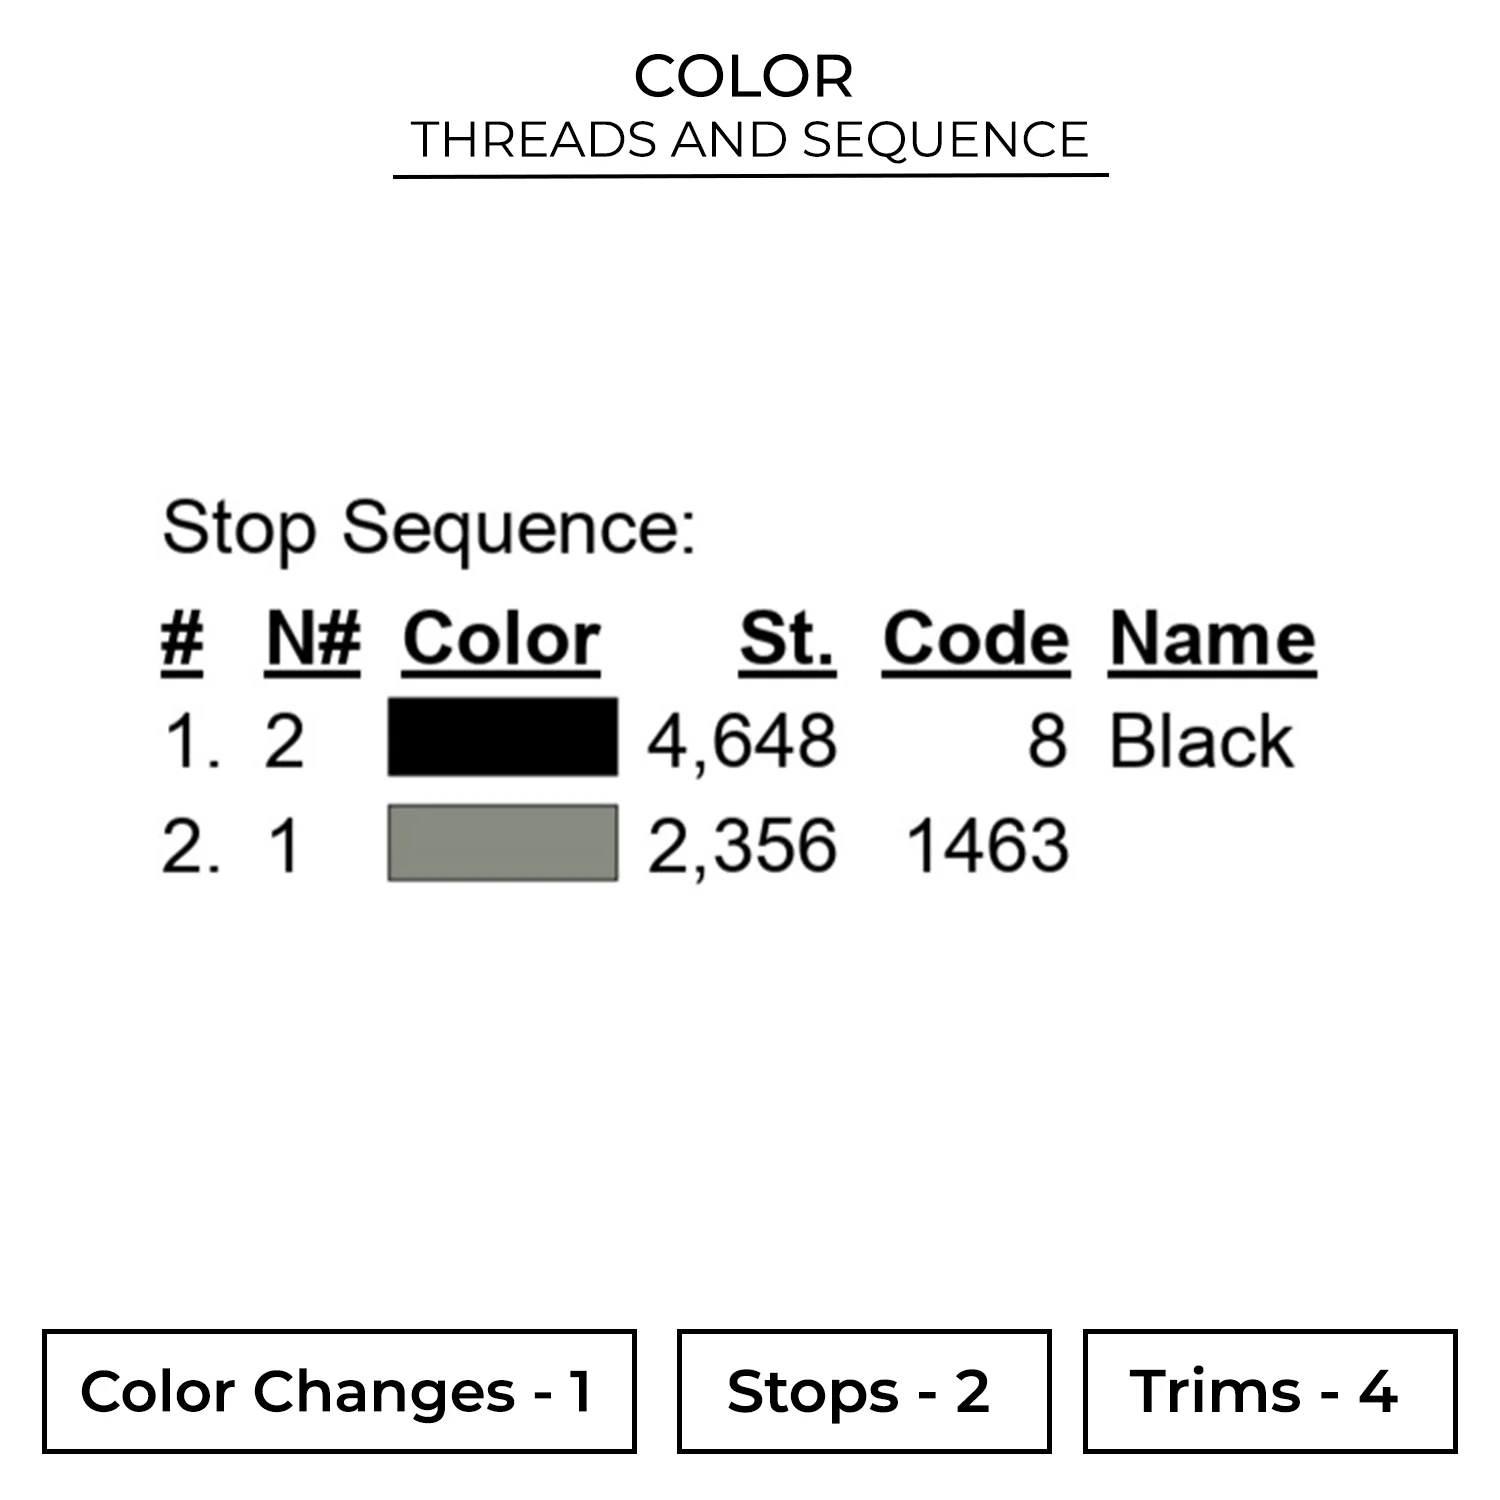Click the thread name Black
The image size is (1500, 1500).
1201,742
